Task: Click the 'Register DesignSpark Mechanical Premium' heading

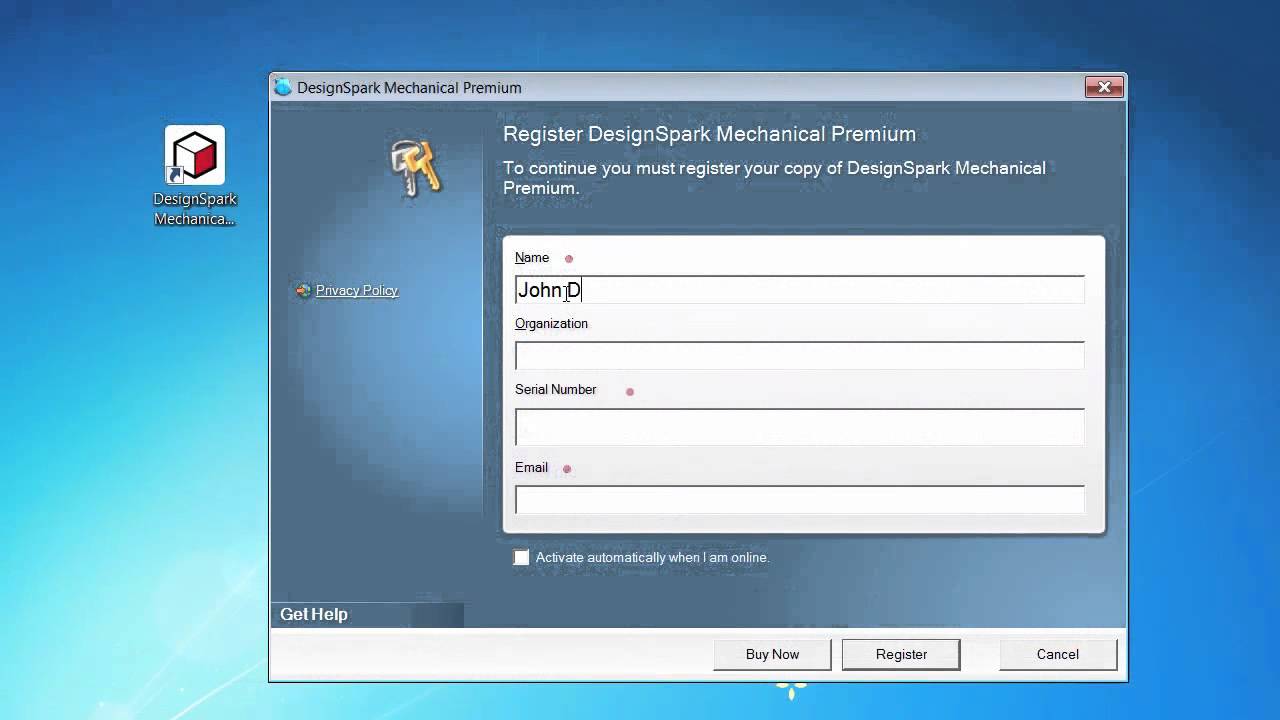Action: (709, 134)
